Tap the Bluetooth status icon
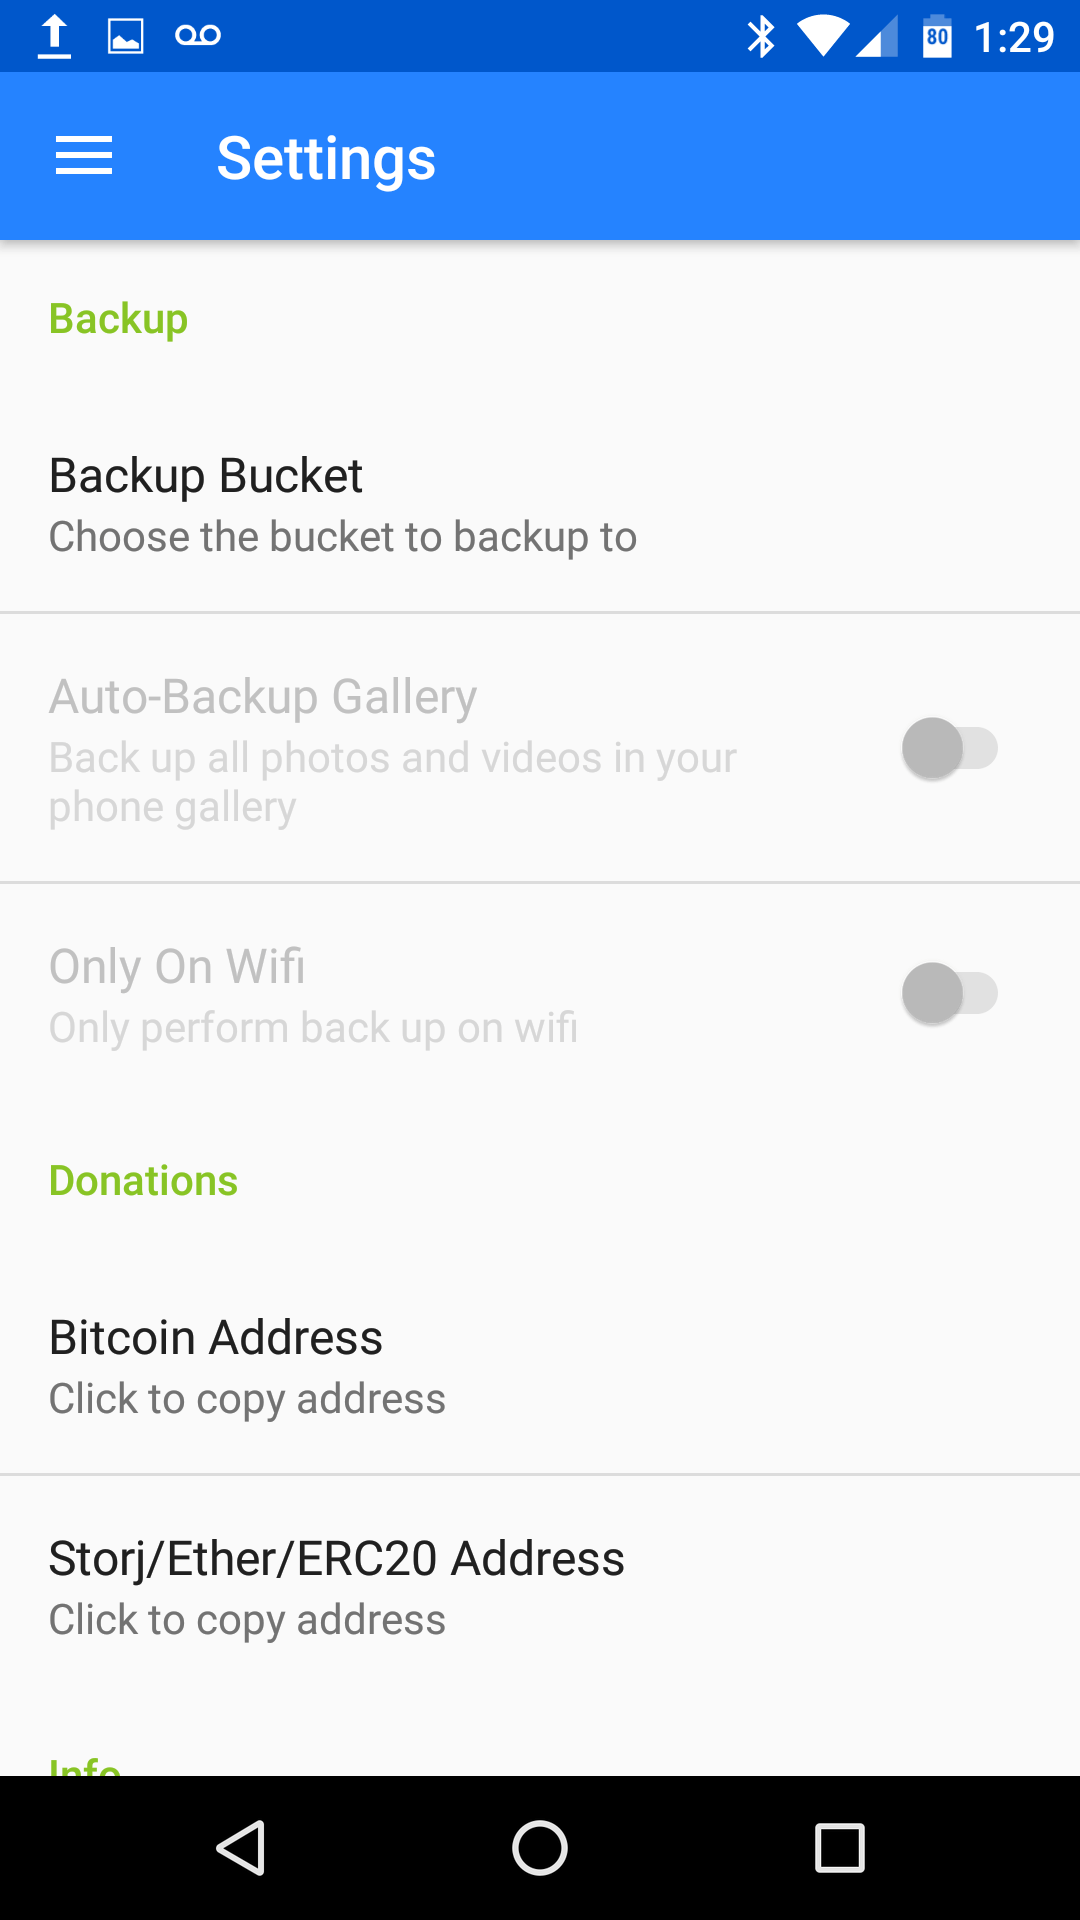 click(x=761, y=37)
